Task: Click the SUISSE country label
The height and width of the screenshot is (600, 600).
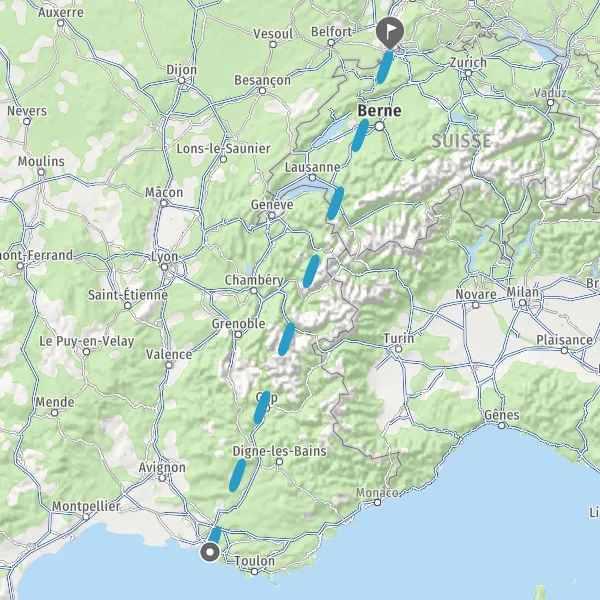Action: click(x=461, y=141)
